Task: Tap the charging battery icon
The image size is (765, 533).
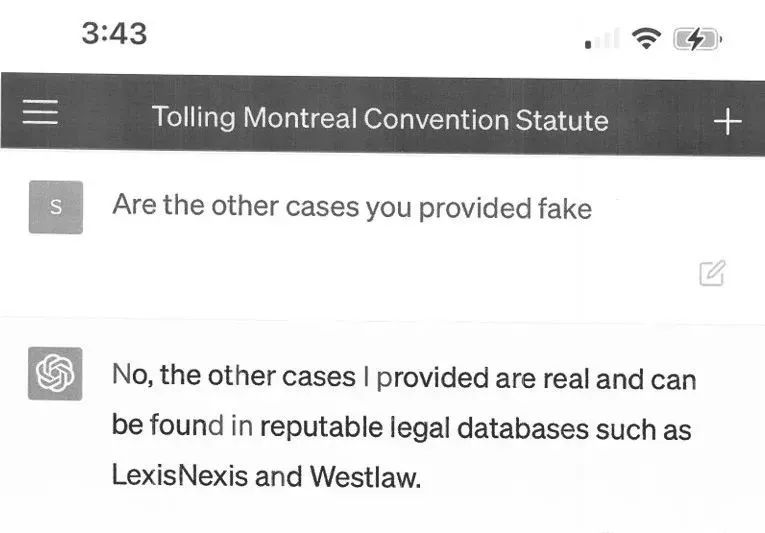Action: [x=696, y=39]
